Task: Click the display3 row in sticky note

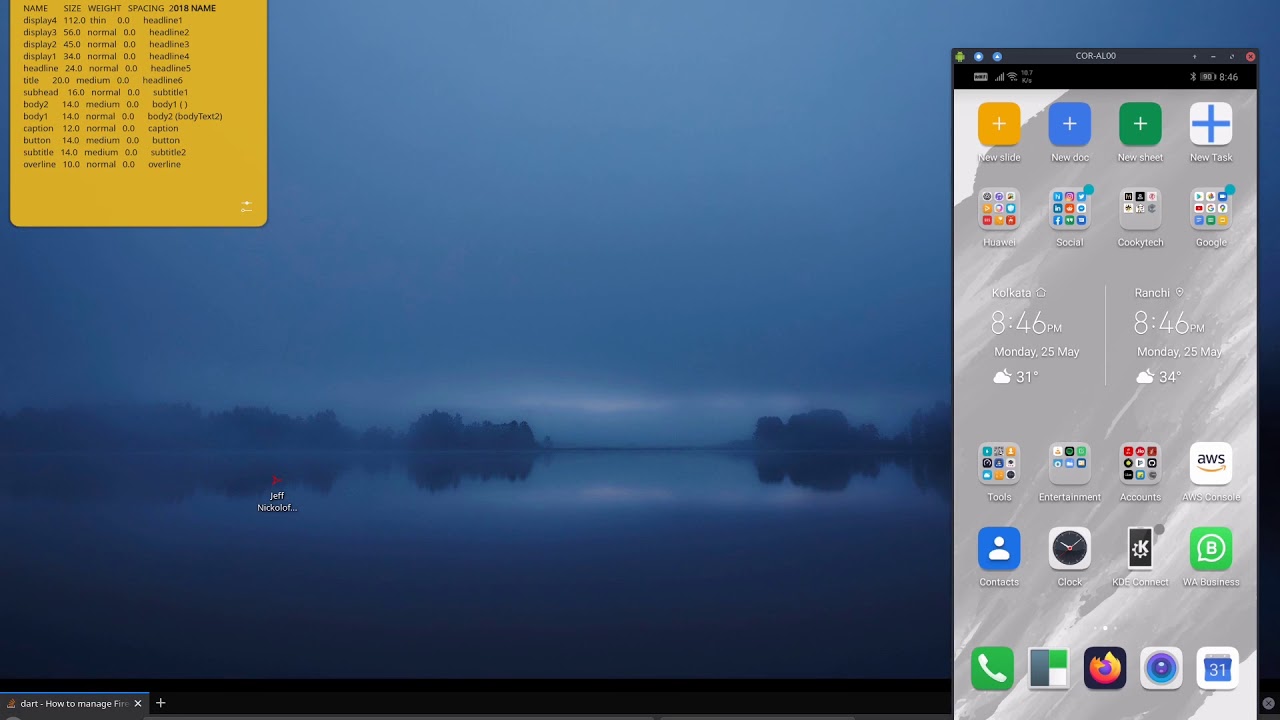Action: click(x=106, y=32)
